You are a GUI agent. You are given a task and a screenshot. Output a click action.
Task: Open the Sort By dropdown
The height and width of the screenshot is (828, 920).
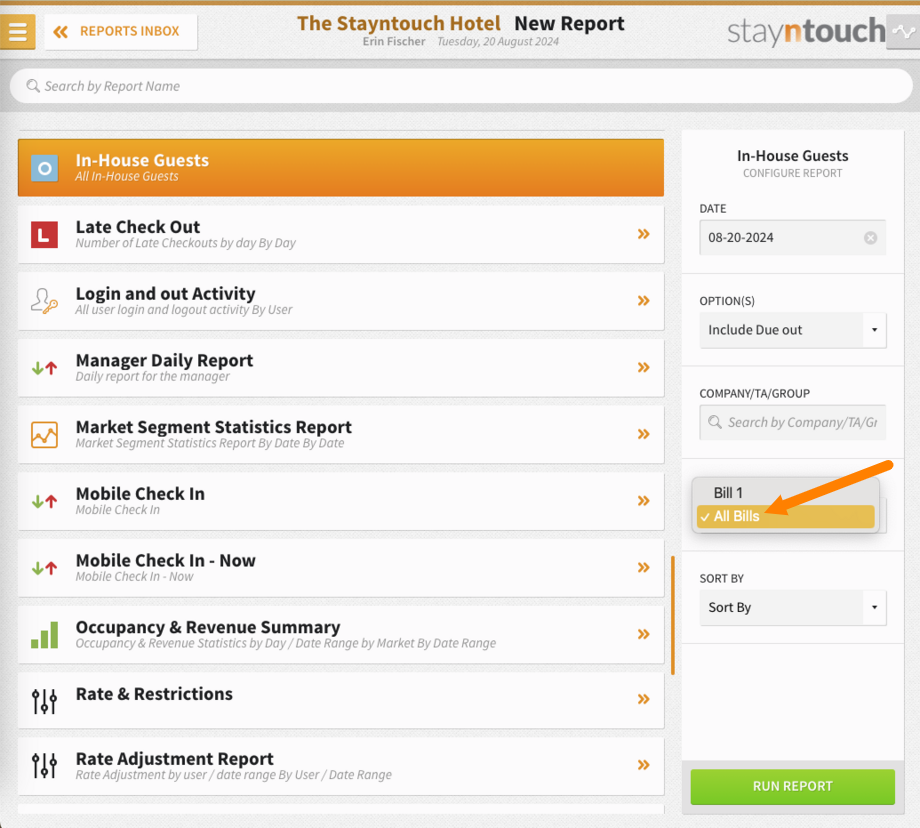(x=792, y=607)
